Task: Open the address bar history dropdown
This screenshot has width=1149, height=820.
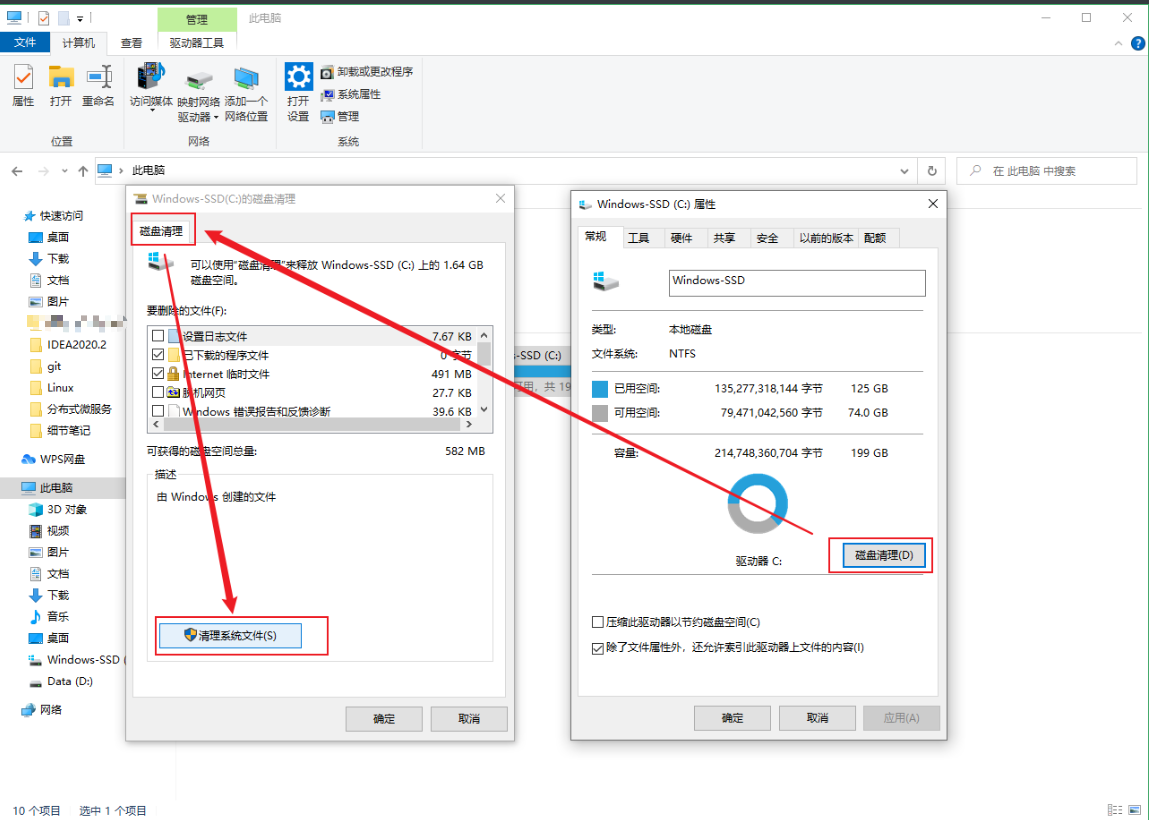Action: tap(904, 171)
